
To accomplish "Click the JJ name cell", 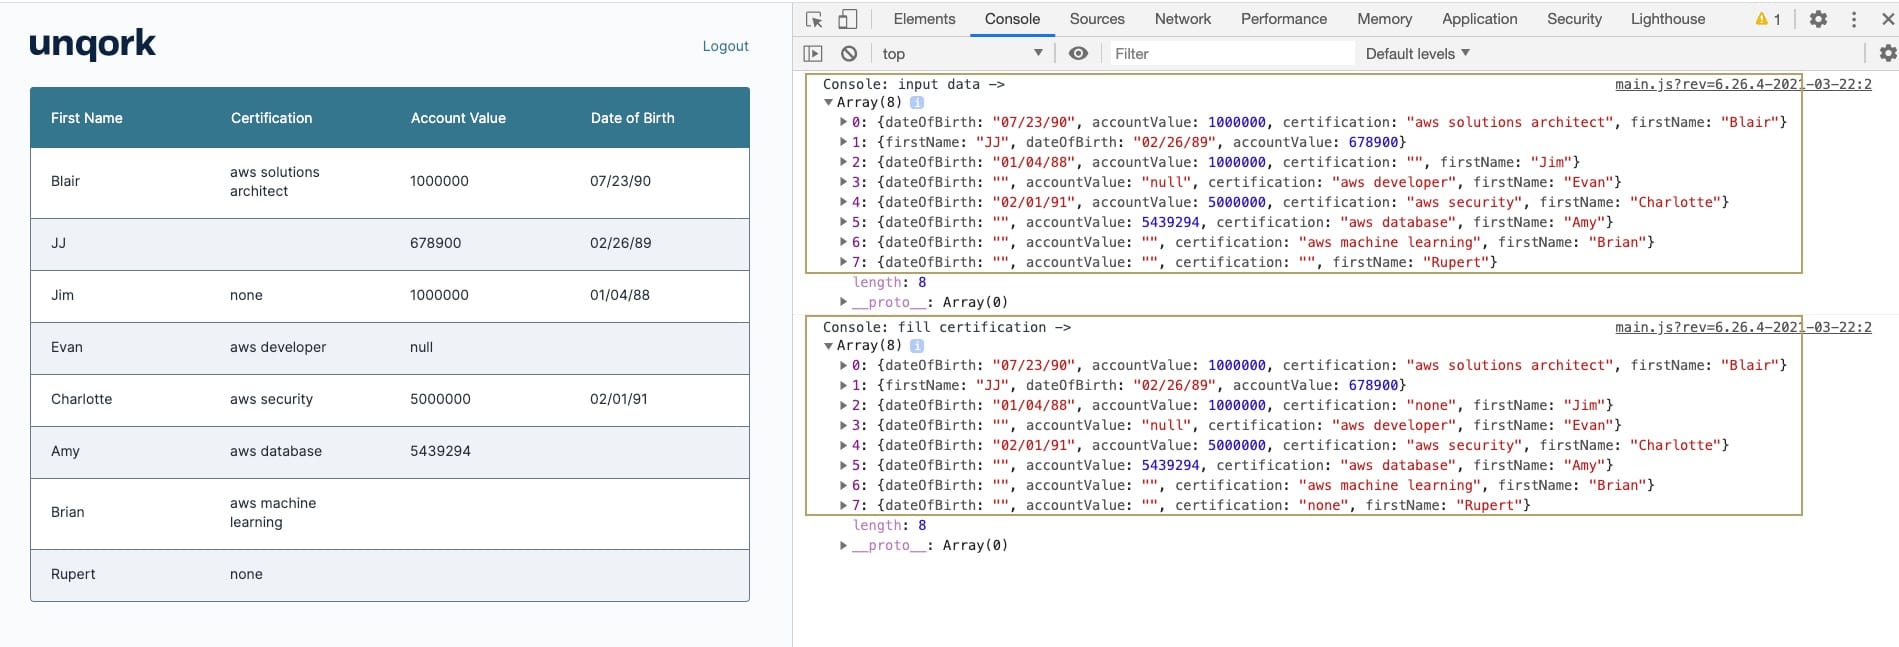I will point(59,243).
